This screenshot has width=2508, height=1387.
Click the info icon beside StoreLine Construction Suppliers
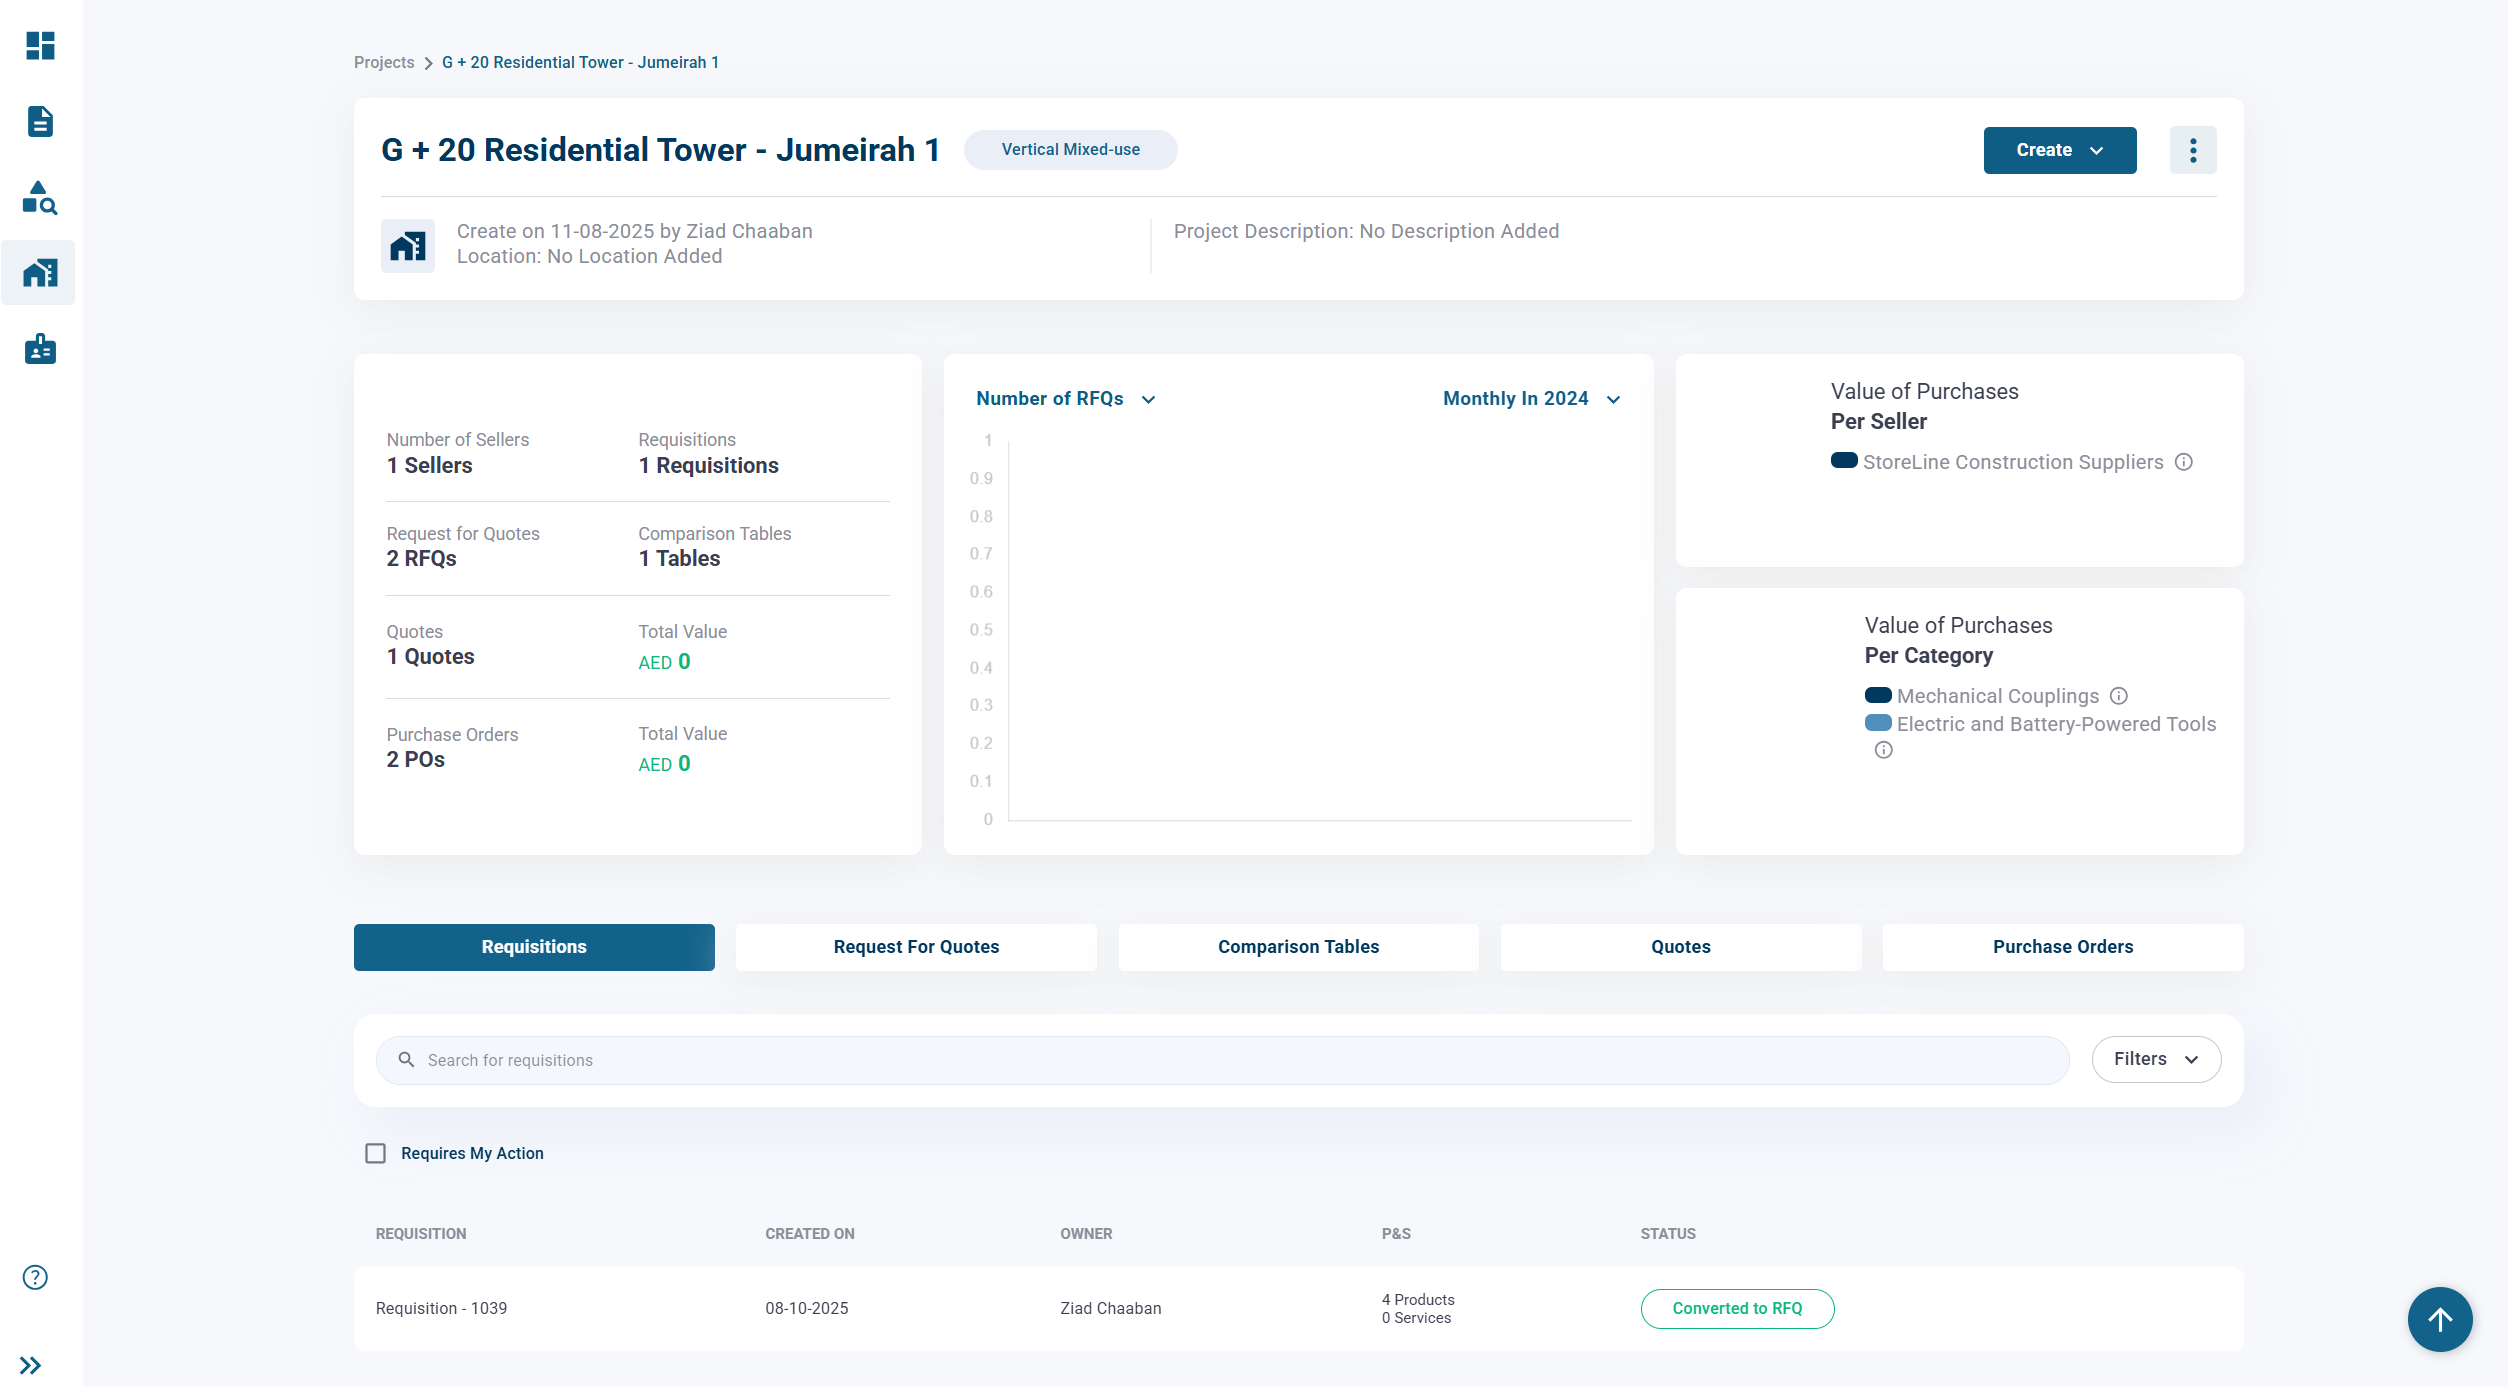2183,462
